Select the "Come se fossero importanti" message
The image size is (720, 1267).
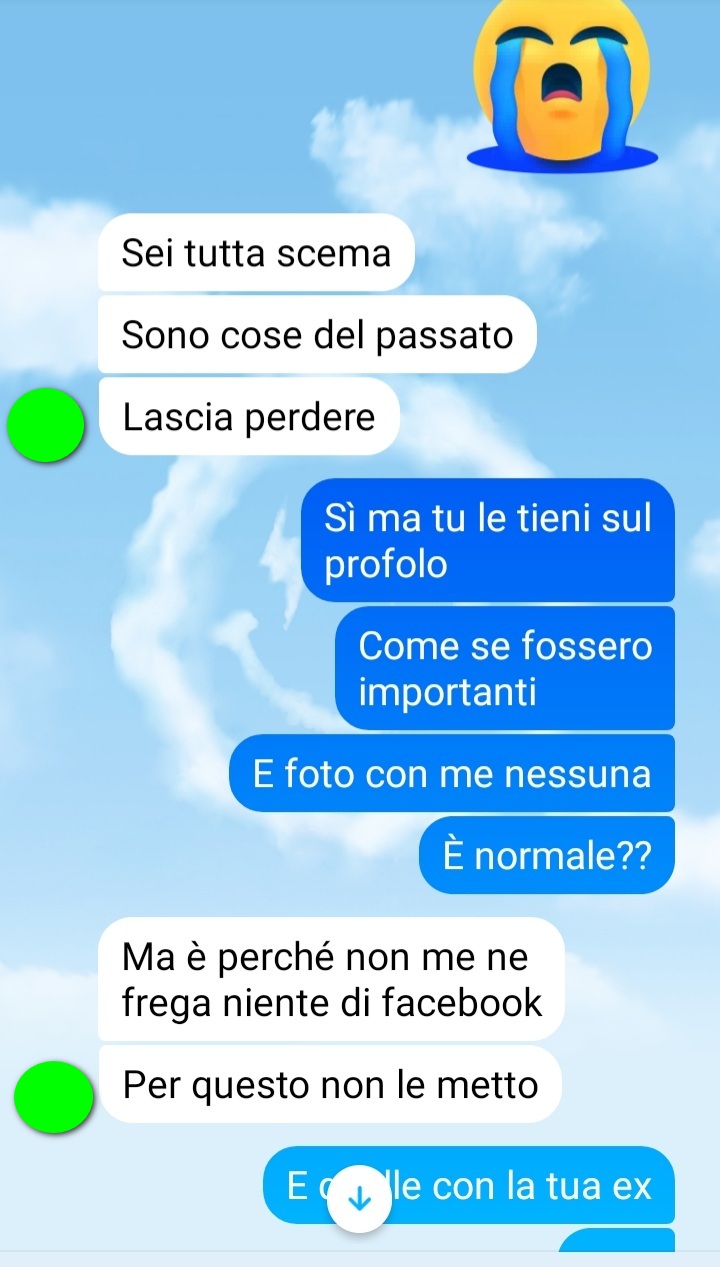(505, 668)
